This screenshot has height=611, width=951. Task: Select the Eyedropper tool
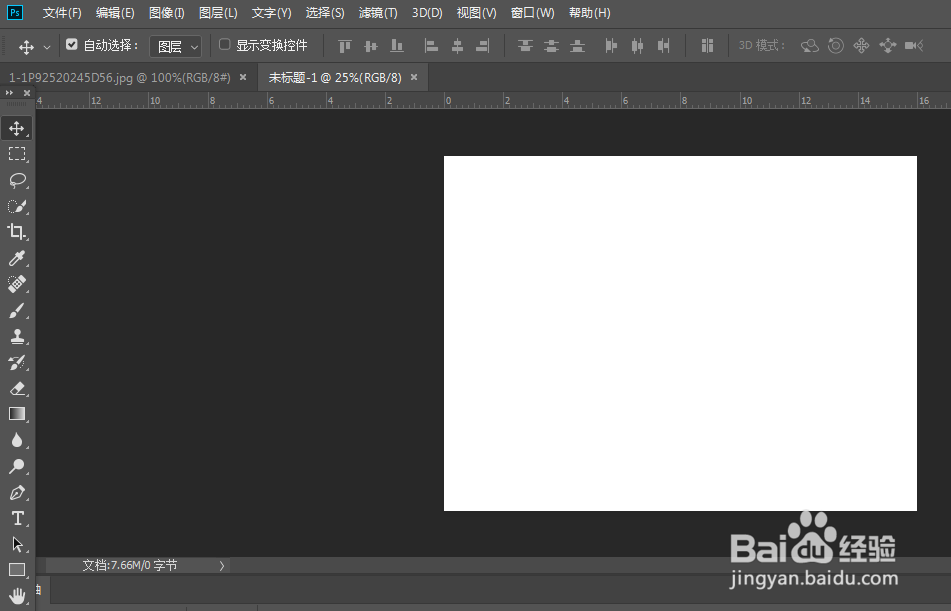click(x=17, y=258)
